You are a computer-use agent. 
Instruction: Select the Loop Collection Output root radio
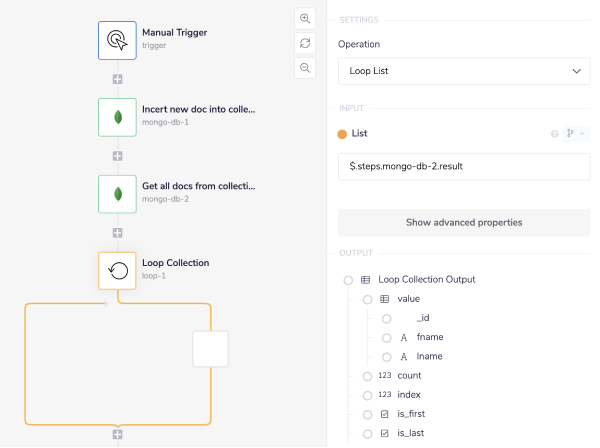click(349, 280)
